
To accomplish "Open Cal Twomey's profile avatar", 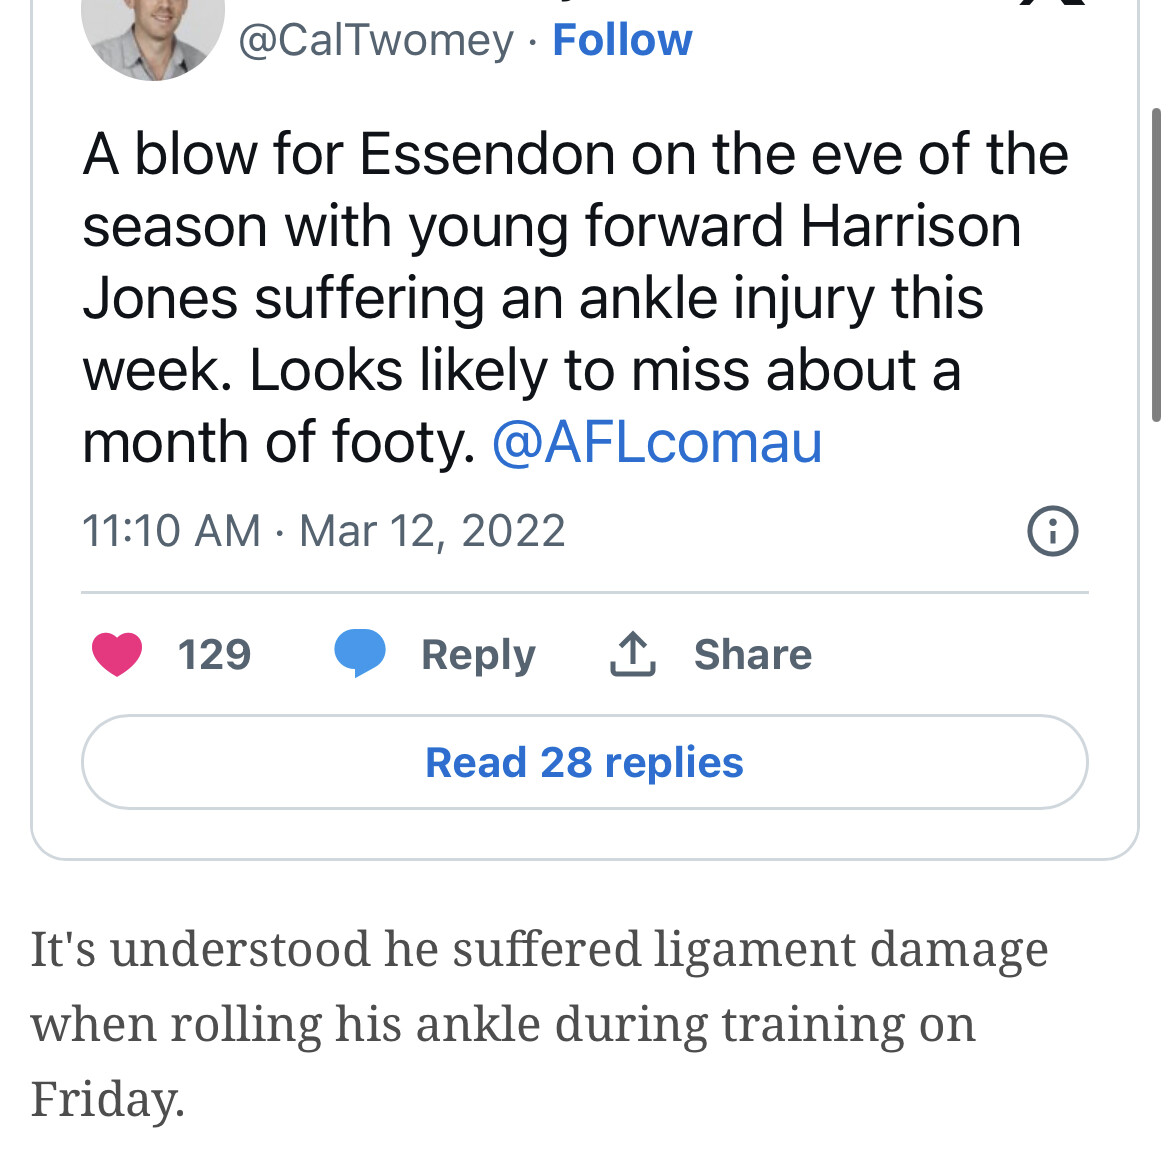I will (x=153, y=37).
